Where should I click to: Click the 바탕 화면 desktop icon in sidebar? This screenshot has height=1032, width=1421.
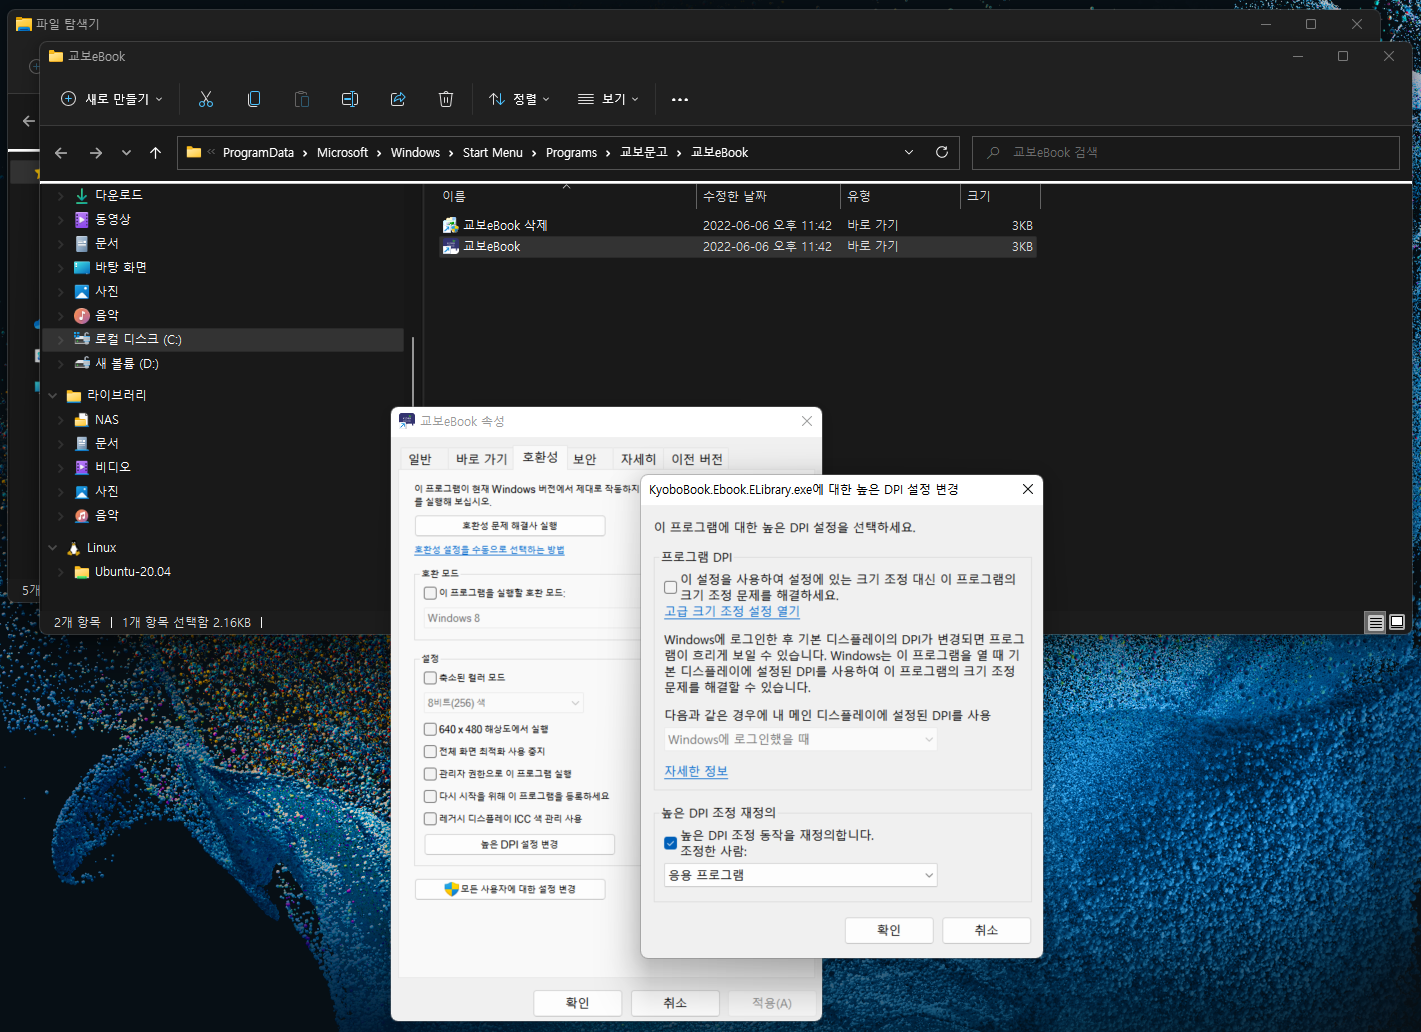pyautogui.click(x=82, y=267)
